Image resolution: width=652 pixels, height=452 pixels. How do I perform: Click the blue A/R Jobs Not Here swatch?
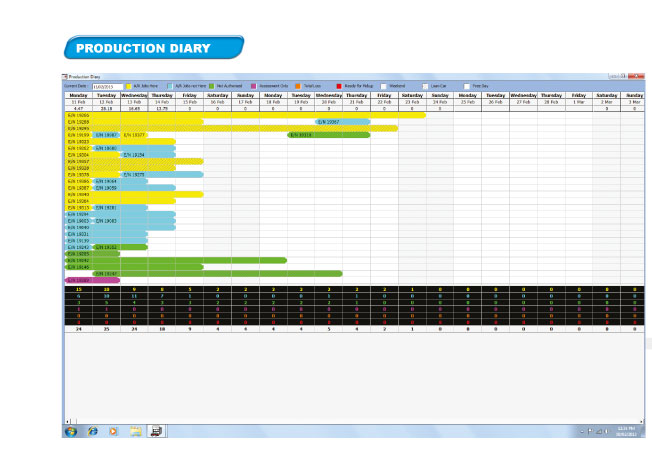(170, 86)
